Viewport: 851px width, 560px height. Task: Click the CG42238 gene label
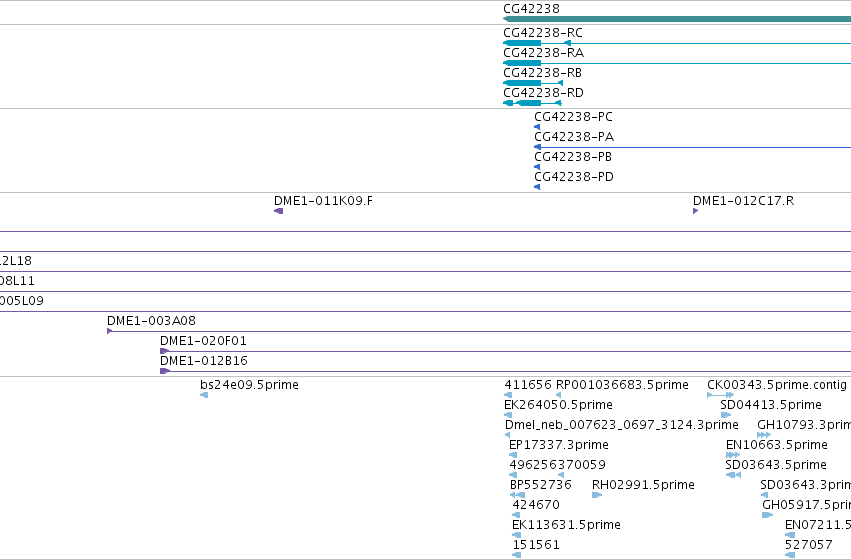pos(531,9)
